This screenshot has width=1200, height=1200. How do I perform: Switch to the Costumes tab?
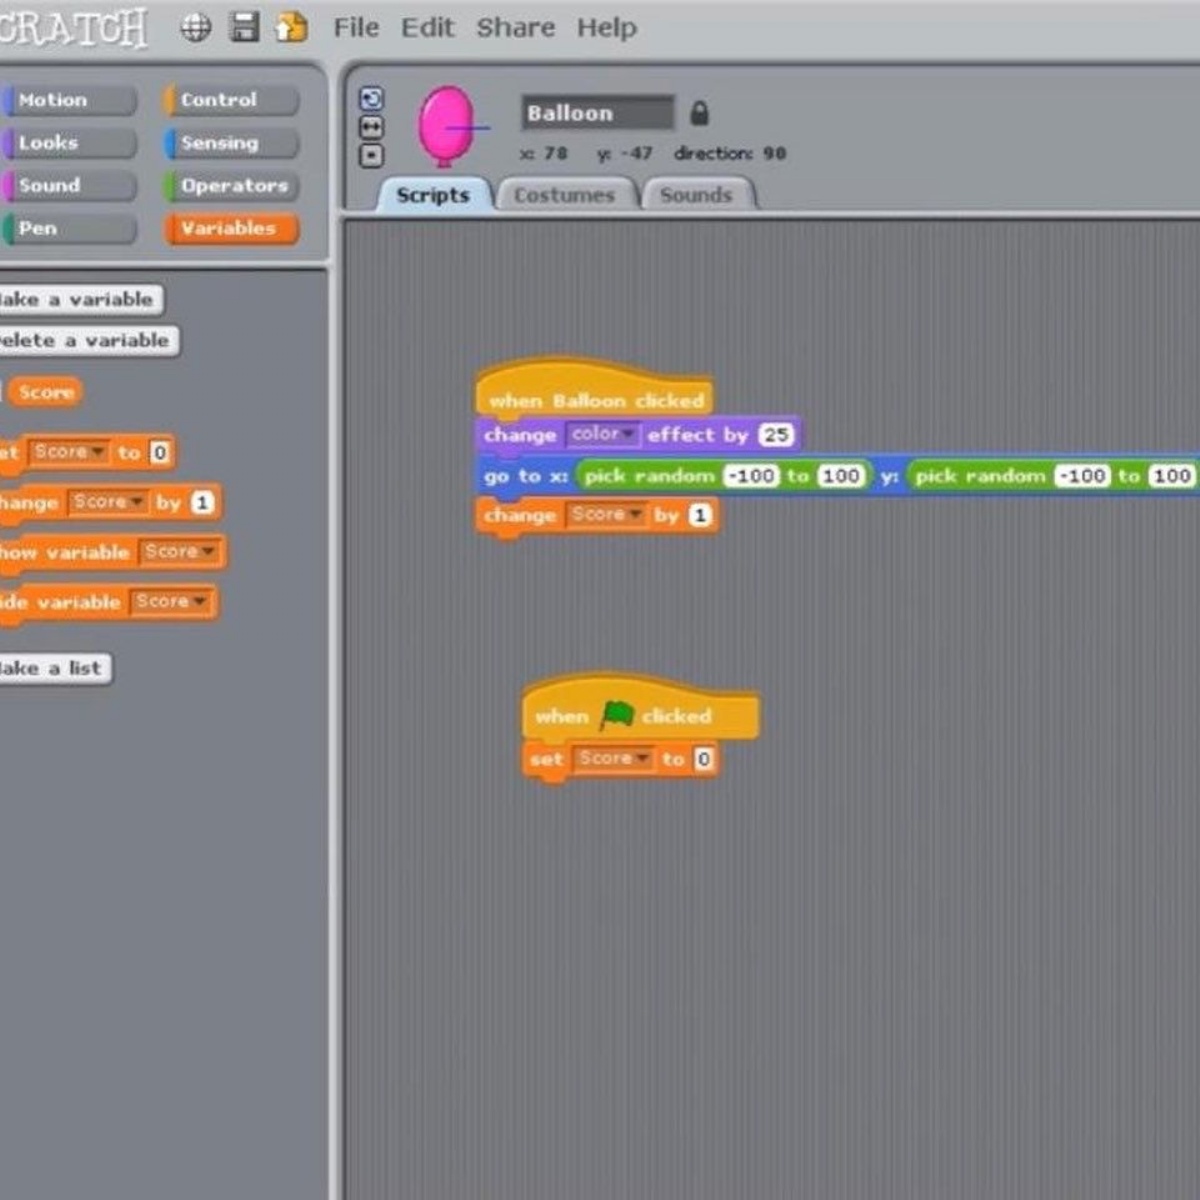564,195
